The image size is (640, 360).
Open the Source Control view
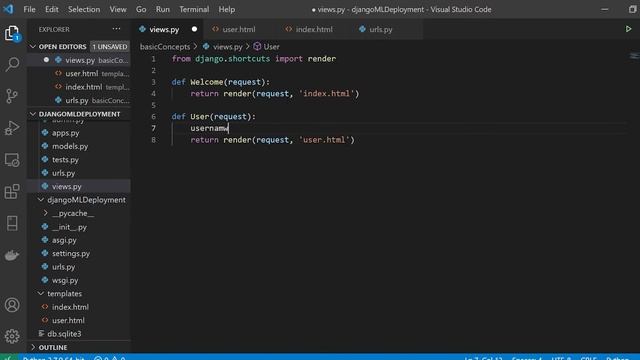click(12, 96)
